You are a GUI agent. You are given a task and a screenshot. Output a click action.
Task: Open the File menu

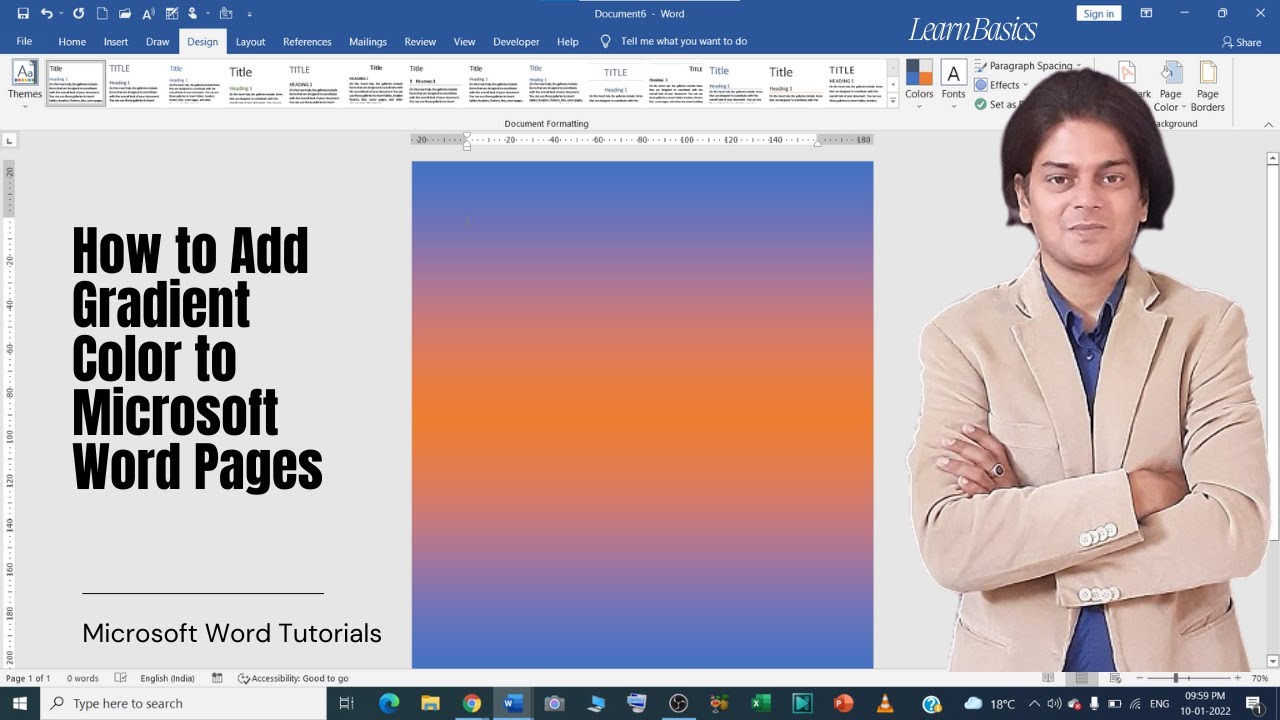click(x=24, y=41)
